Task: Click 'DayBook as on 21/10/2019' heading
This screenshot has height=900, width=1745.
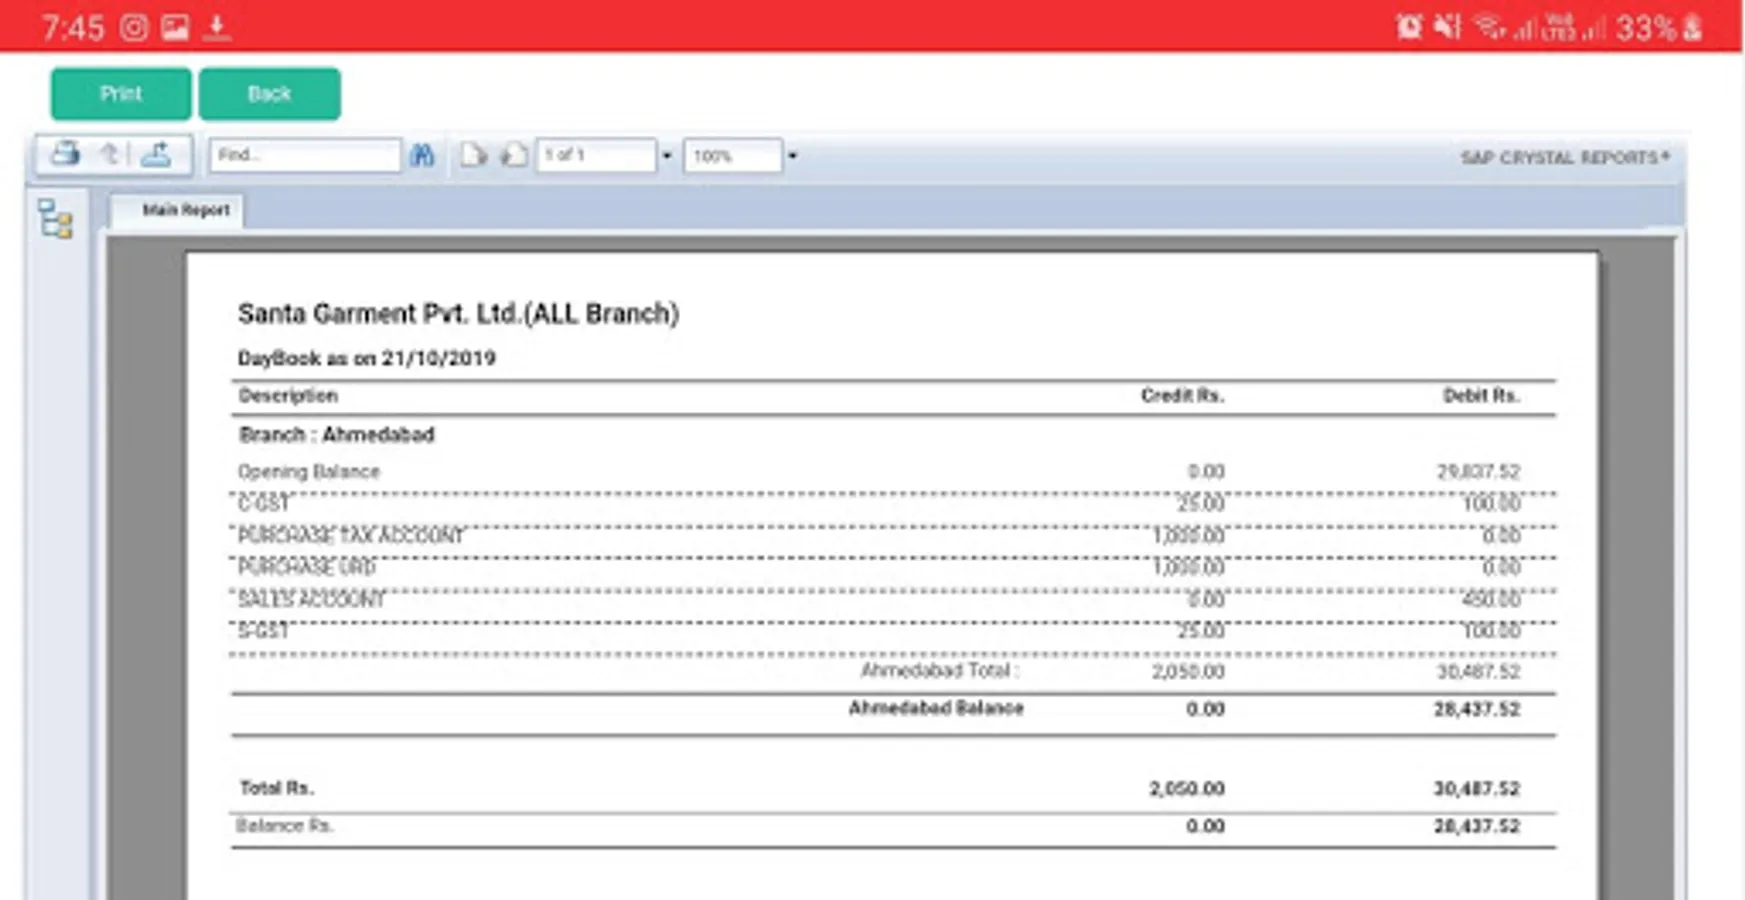Action: (366, 358)
